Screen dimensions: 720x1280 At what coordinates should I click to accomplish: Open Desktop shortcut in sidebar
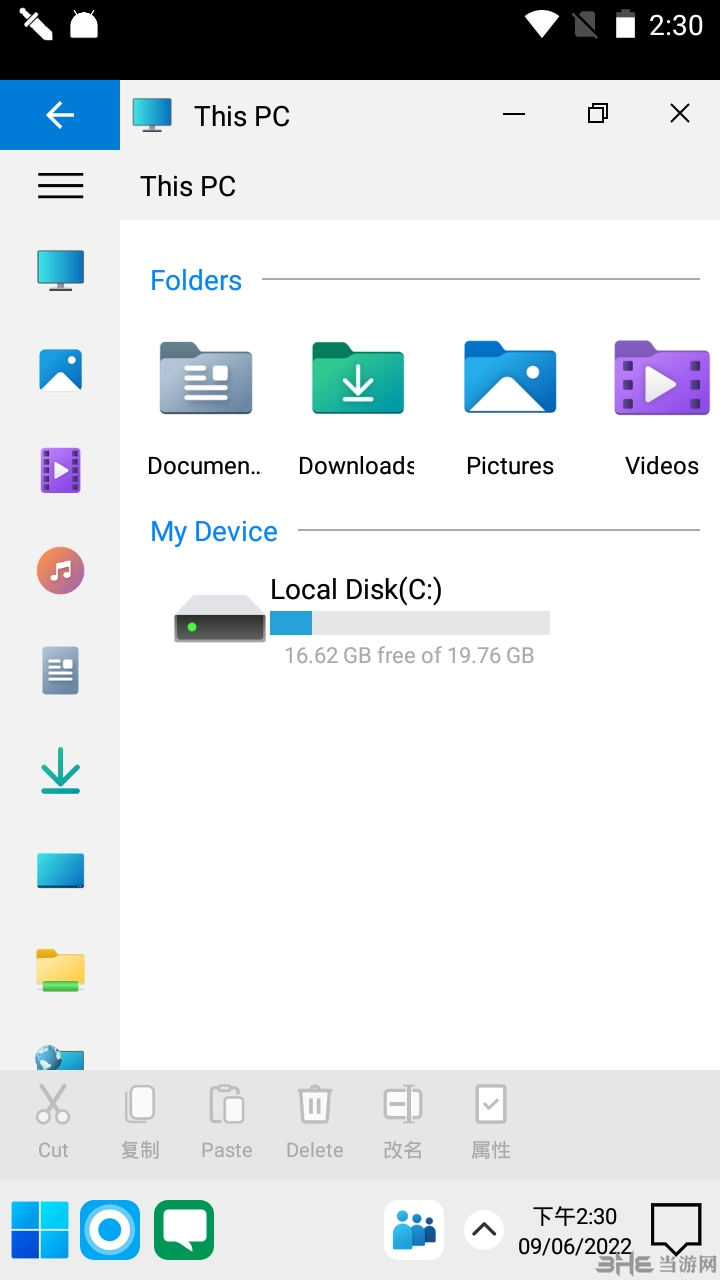click(60, 871)
